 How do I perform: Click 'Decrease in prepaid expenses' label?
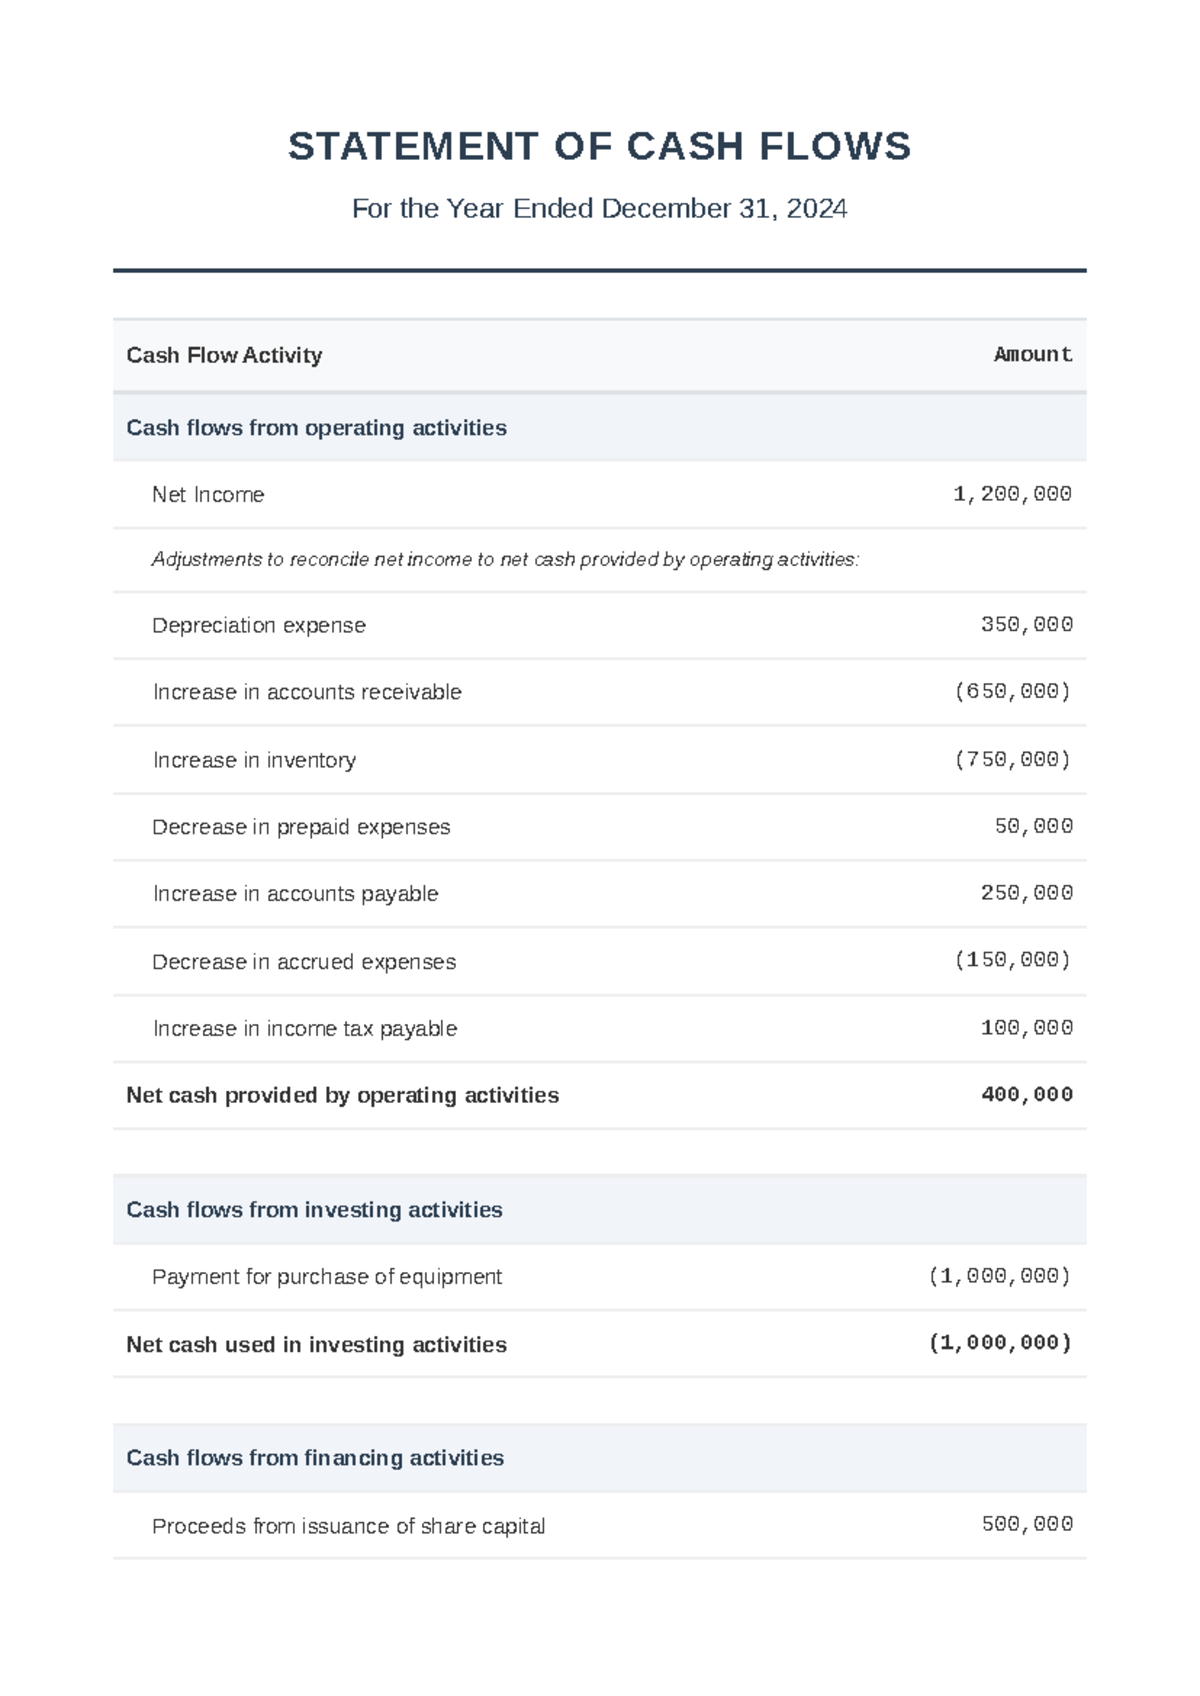point(301,827)
